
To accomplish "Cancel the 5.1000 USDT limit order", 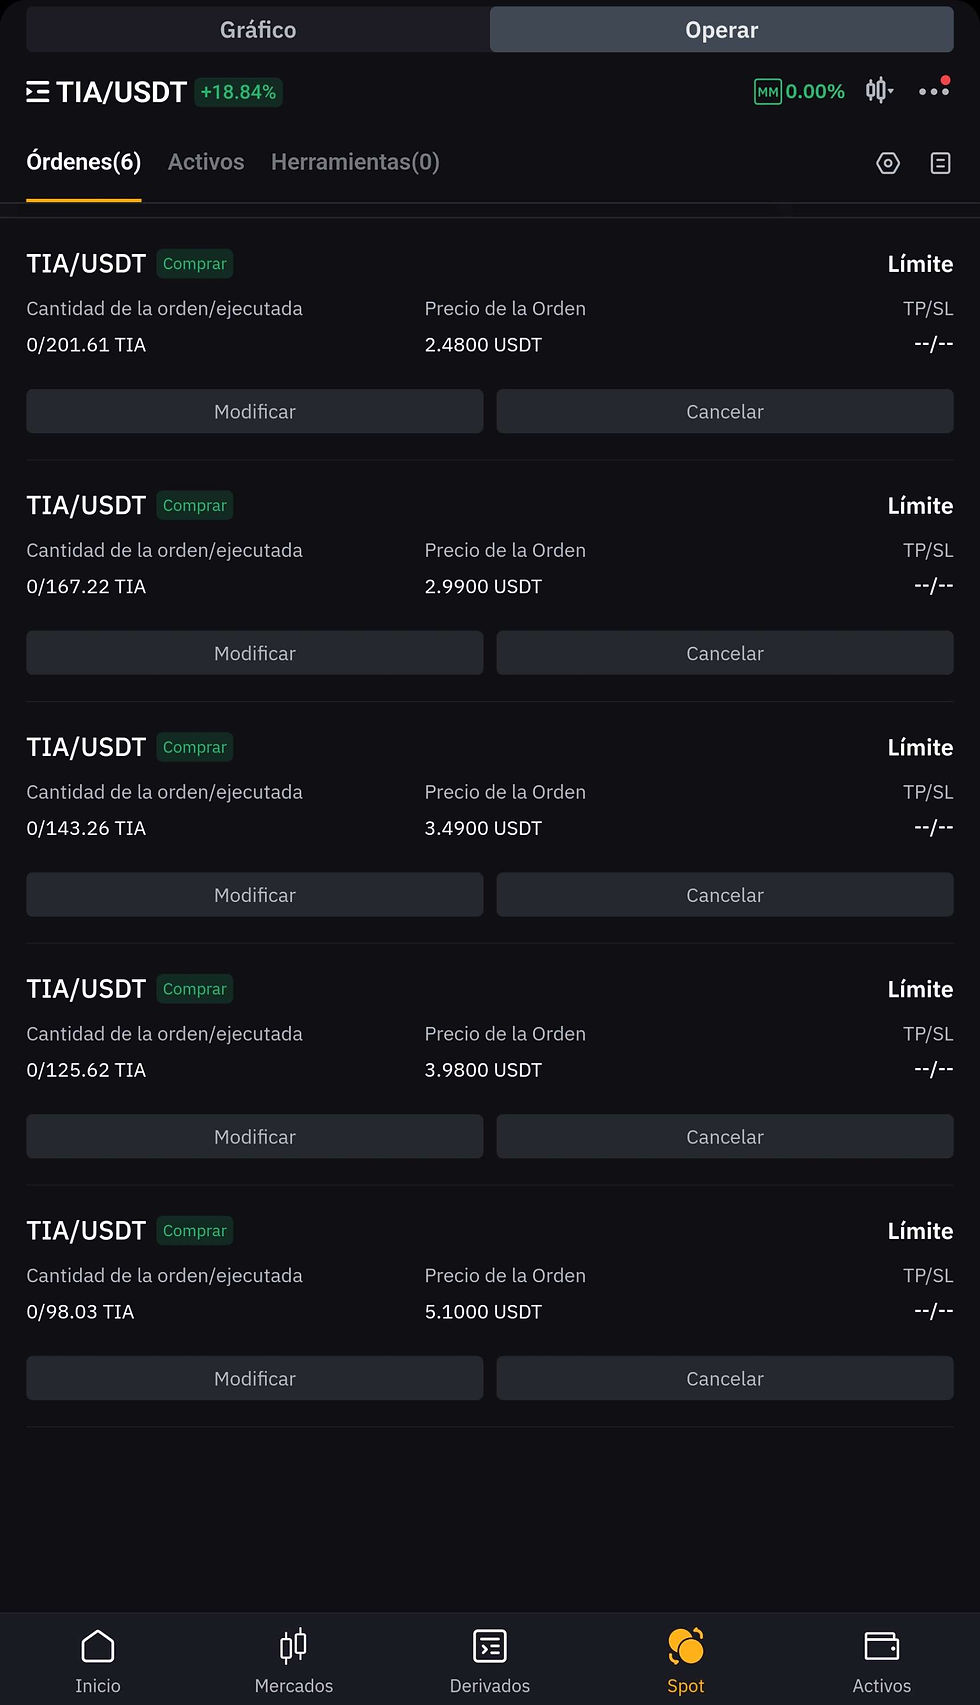I will coord(724,1378).
